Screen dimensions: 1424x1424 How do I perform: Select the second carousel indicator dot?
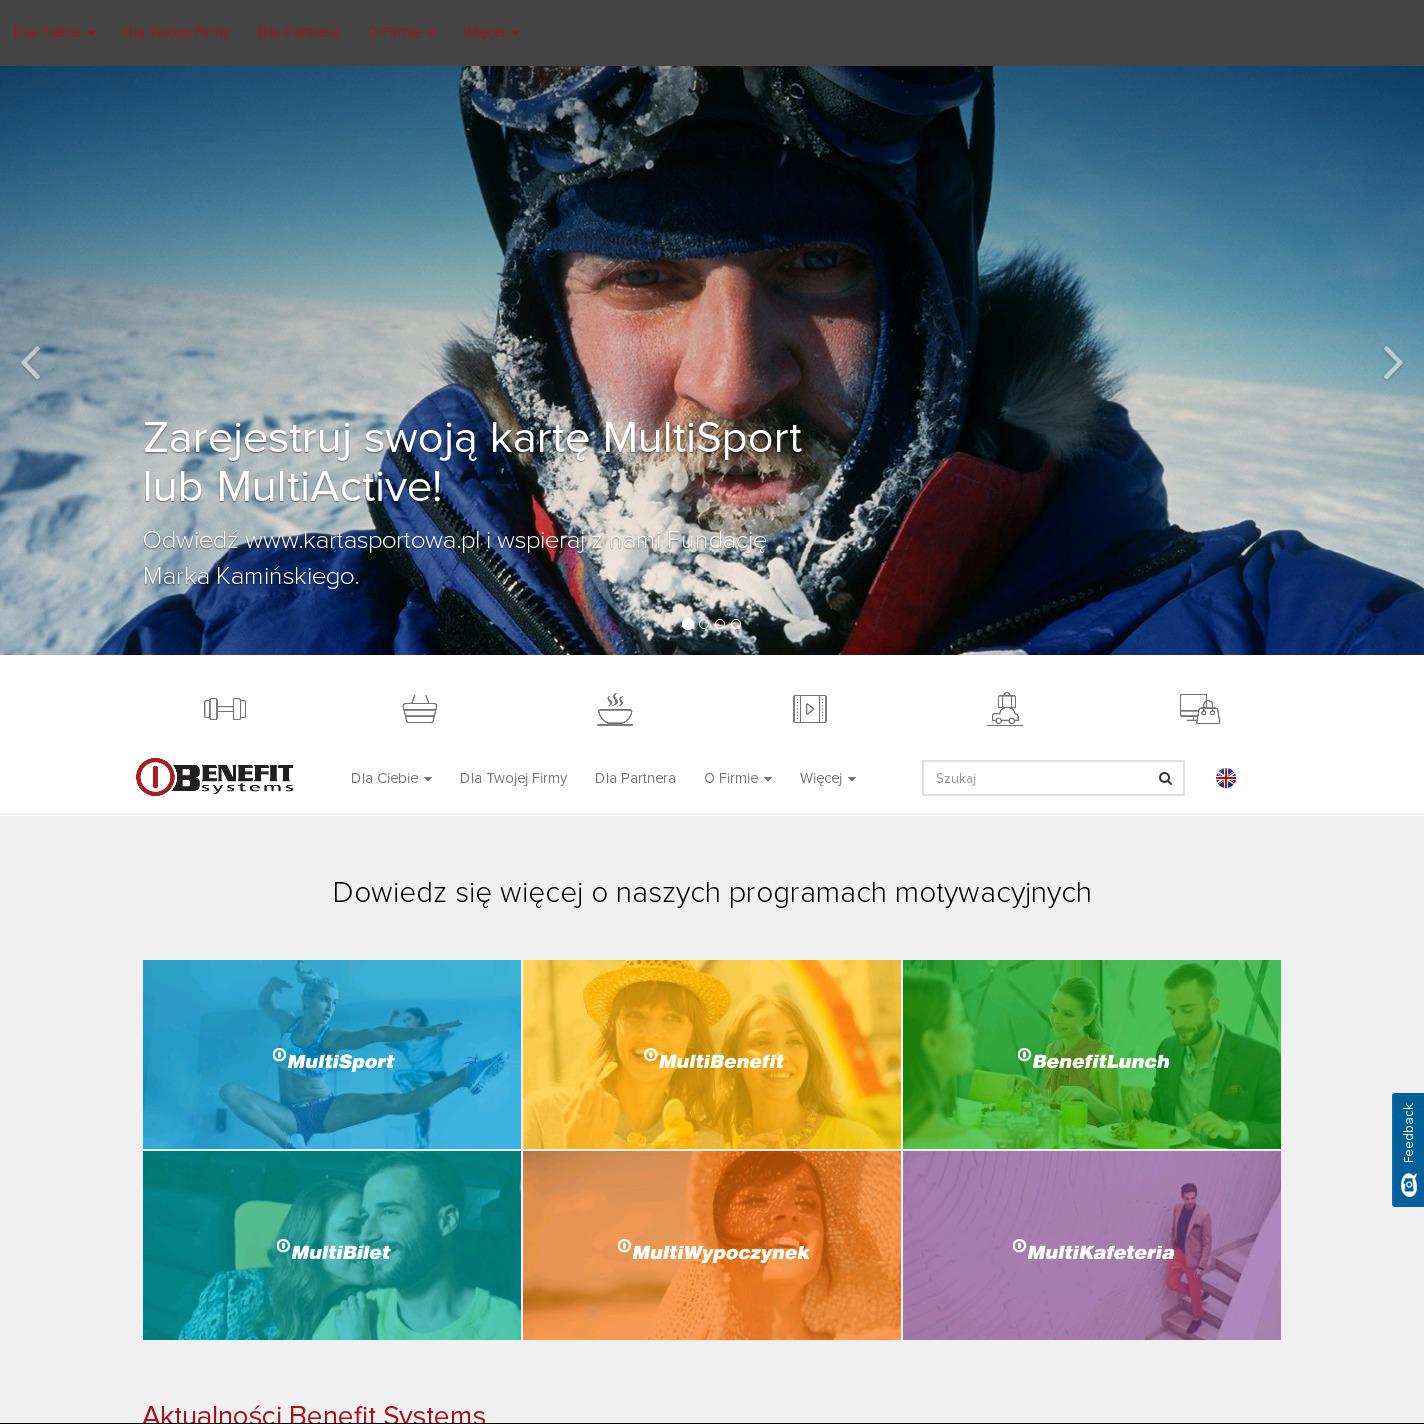coord(704,624)
